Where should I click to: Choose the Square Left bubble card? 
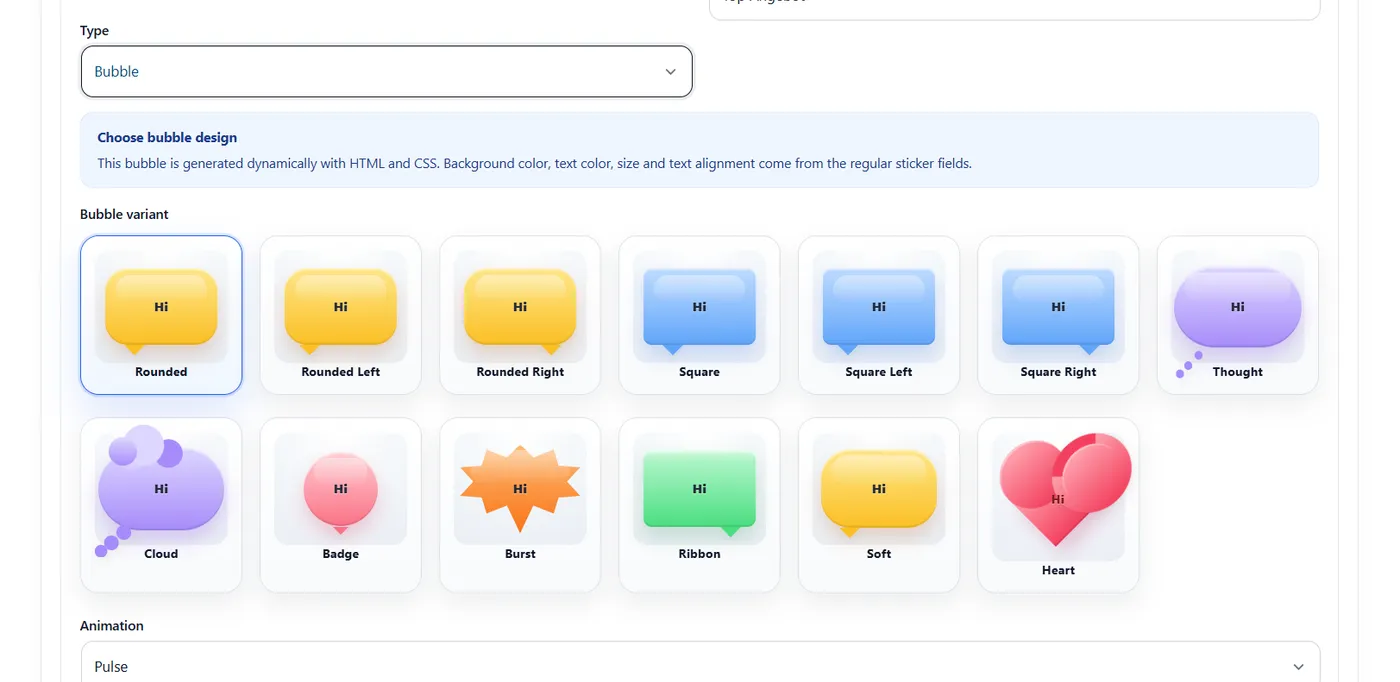[879, 315]
